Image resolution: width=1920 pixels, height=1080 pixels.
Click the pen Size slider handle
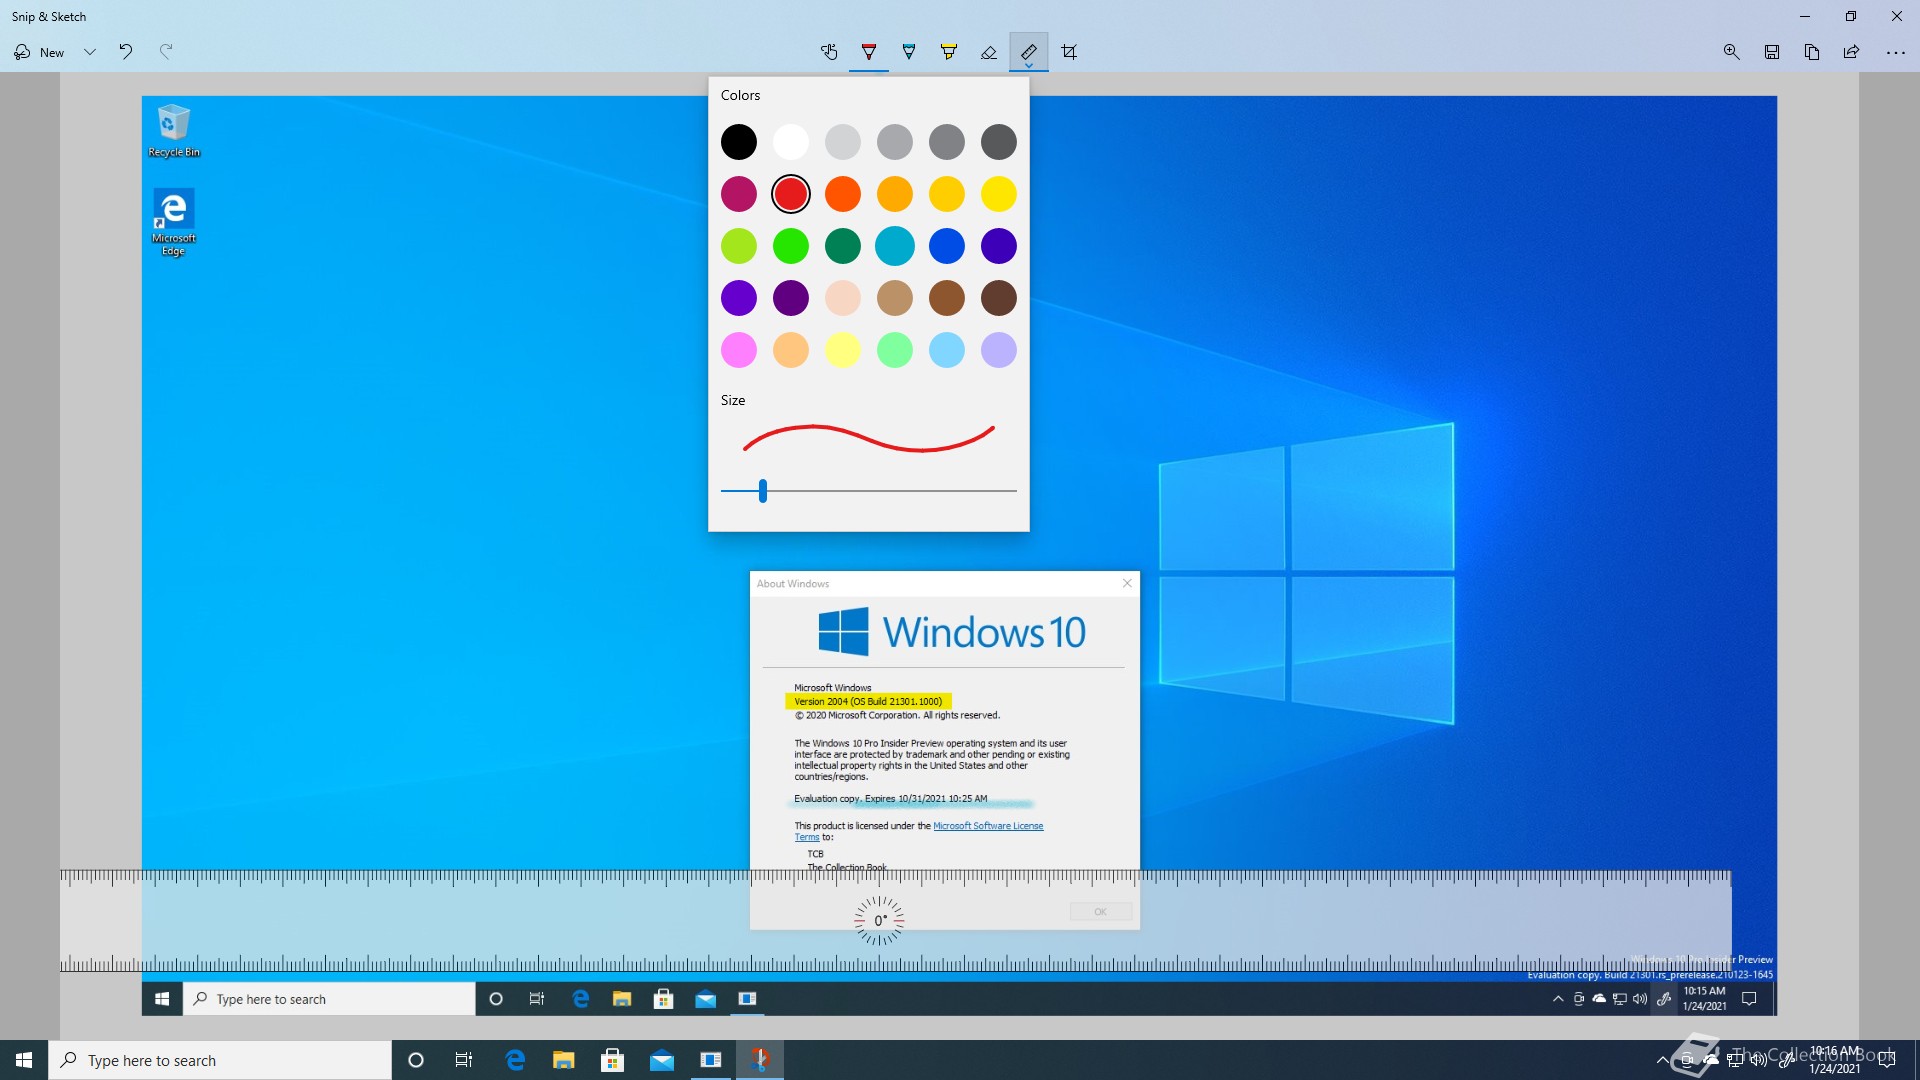click(763, 491)
